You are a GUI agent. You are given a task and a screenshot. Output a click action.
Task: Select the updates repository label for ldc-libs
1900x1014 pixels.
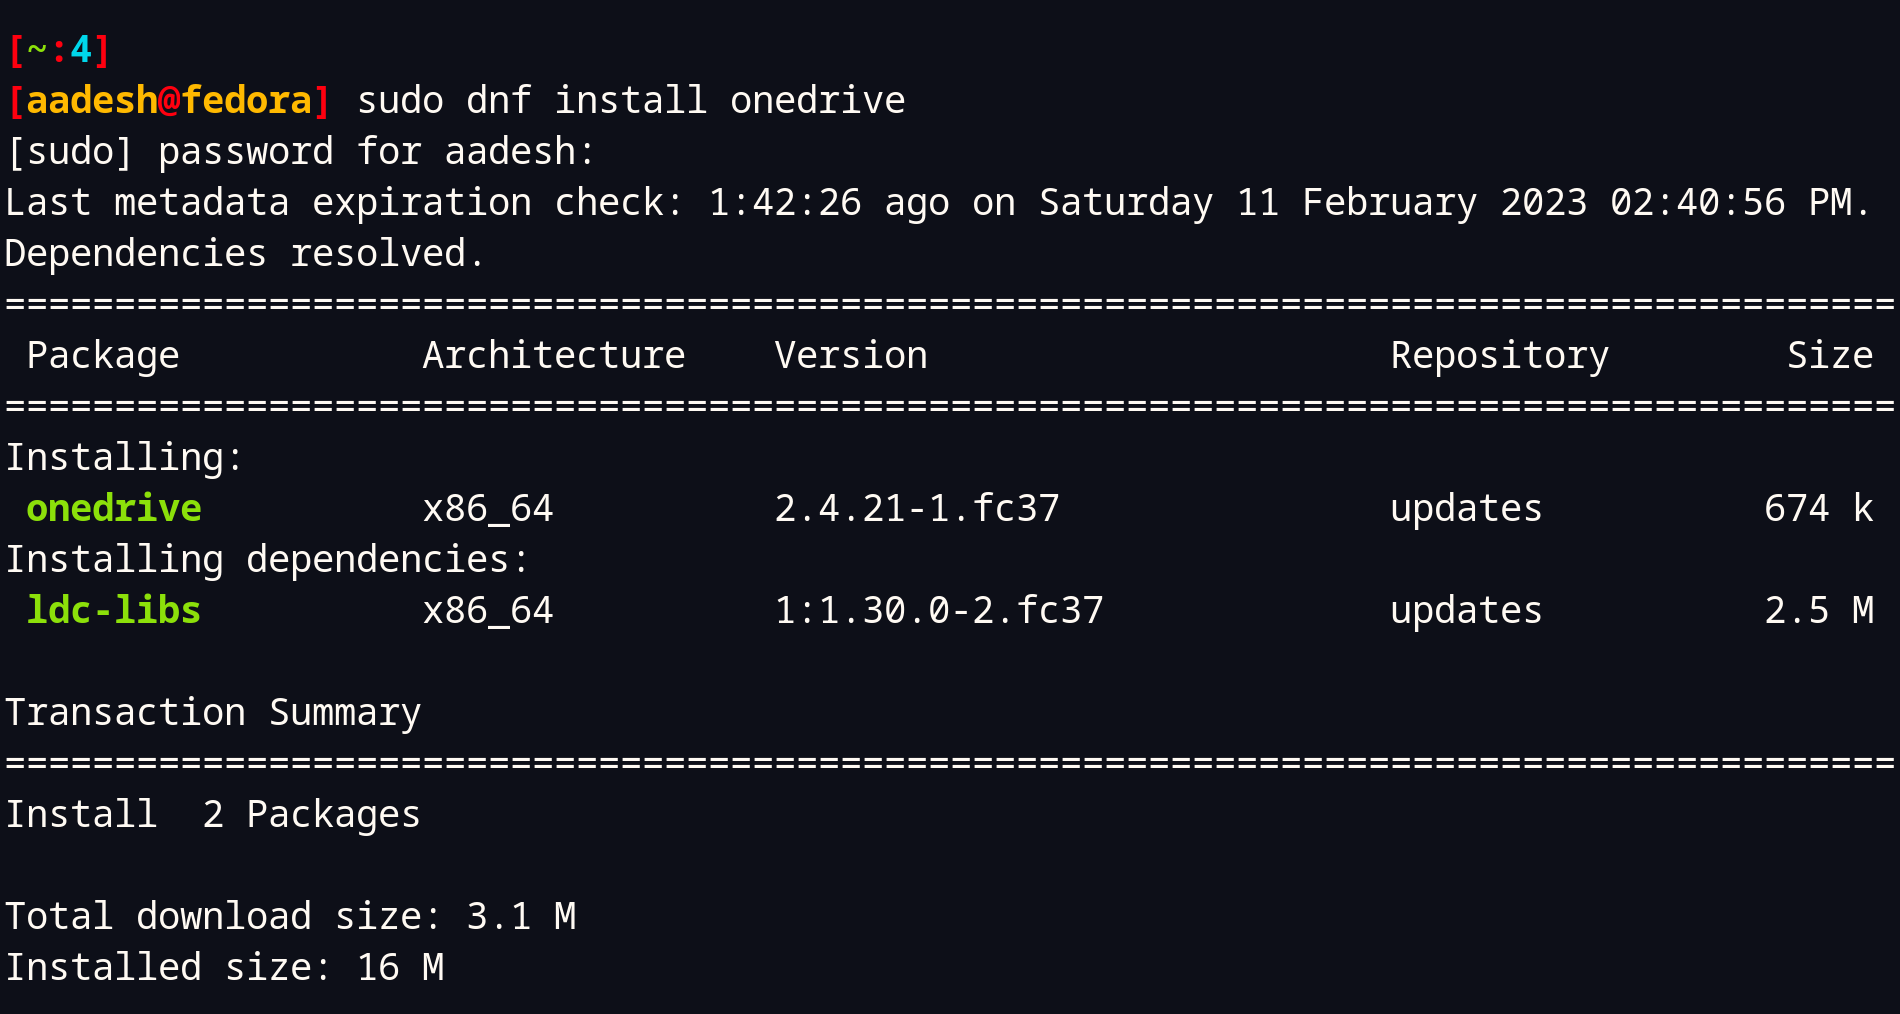[1464, 610]
